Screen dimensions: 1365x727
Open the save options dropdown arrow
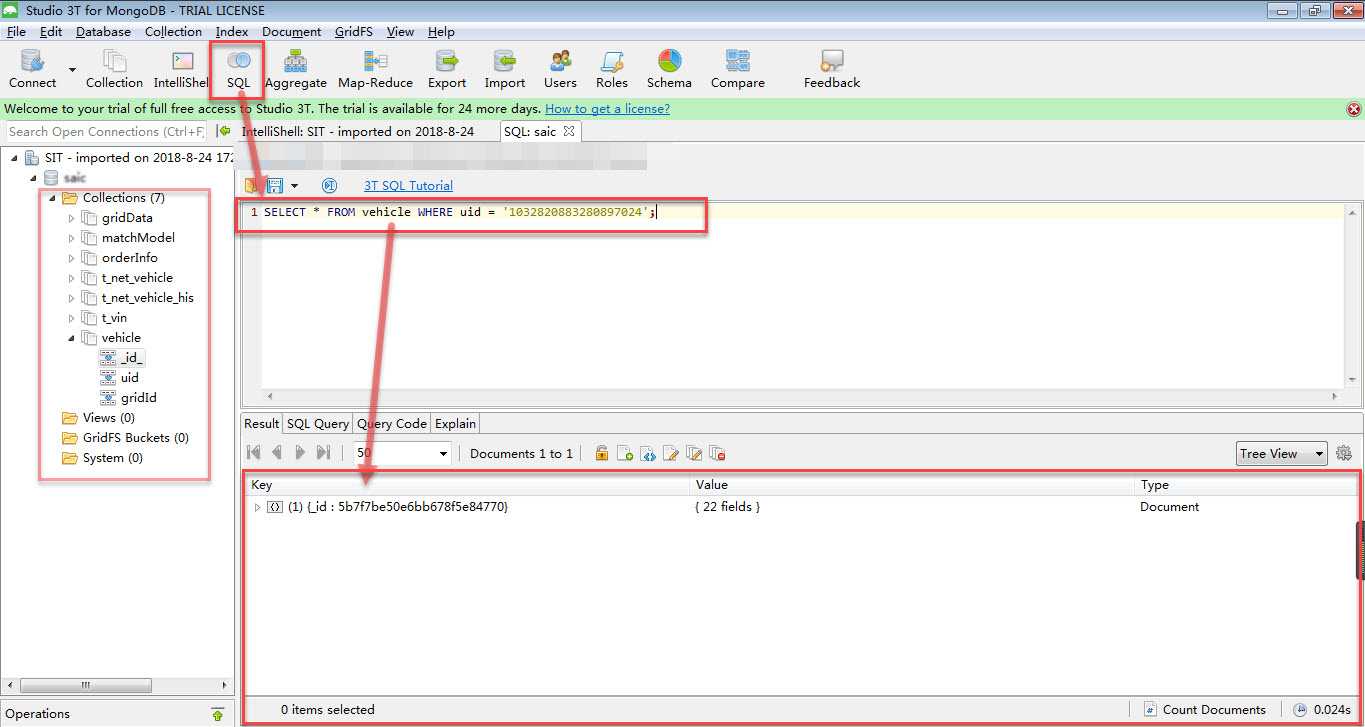click(294, 186)
